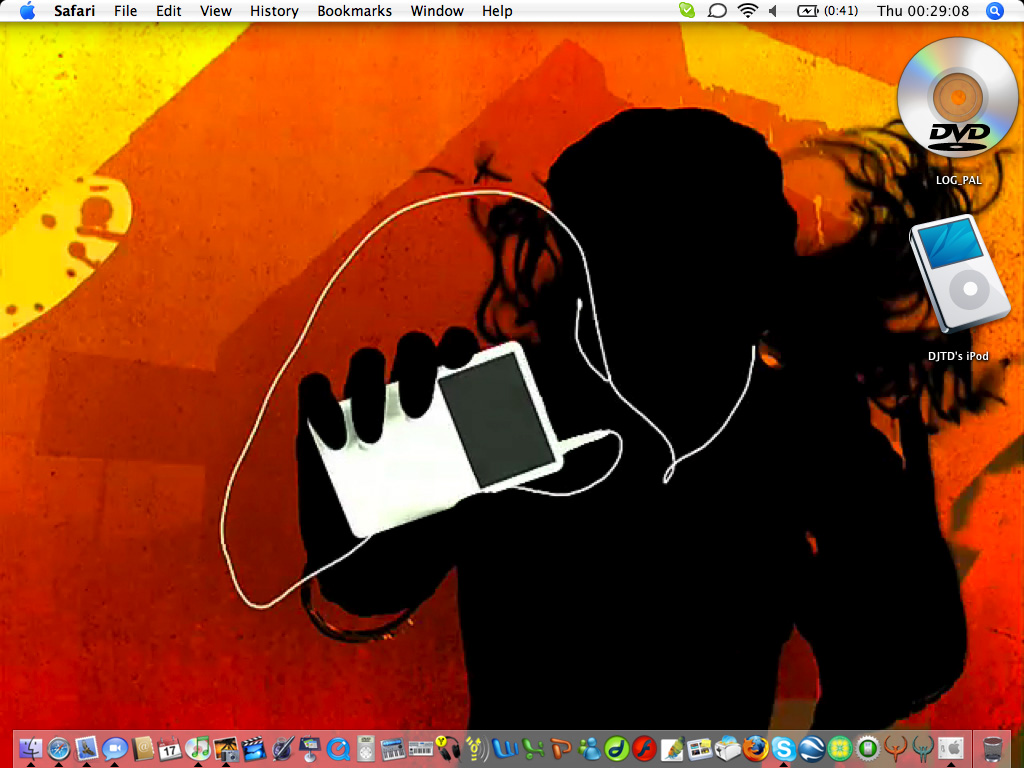Open the Apple menu
The height and width of the screenshot is (768, 1024).
(27, 10)
